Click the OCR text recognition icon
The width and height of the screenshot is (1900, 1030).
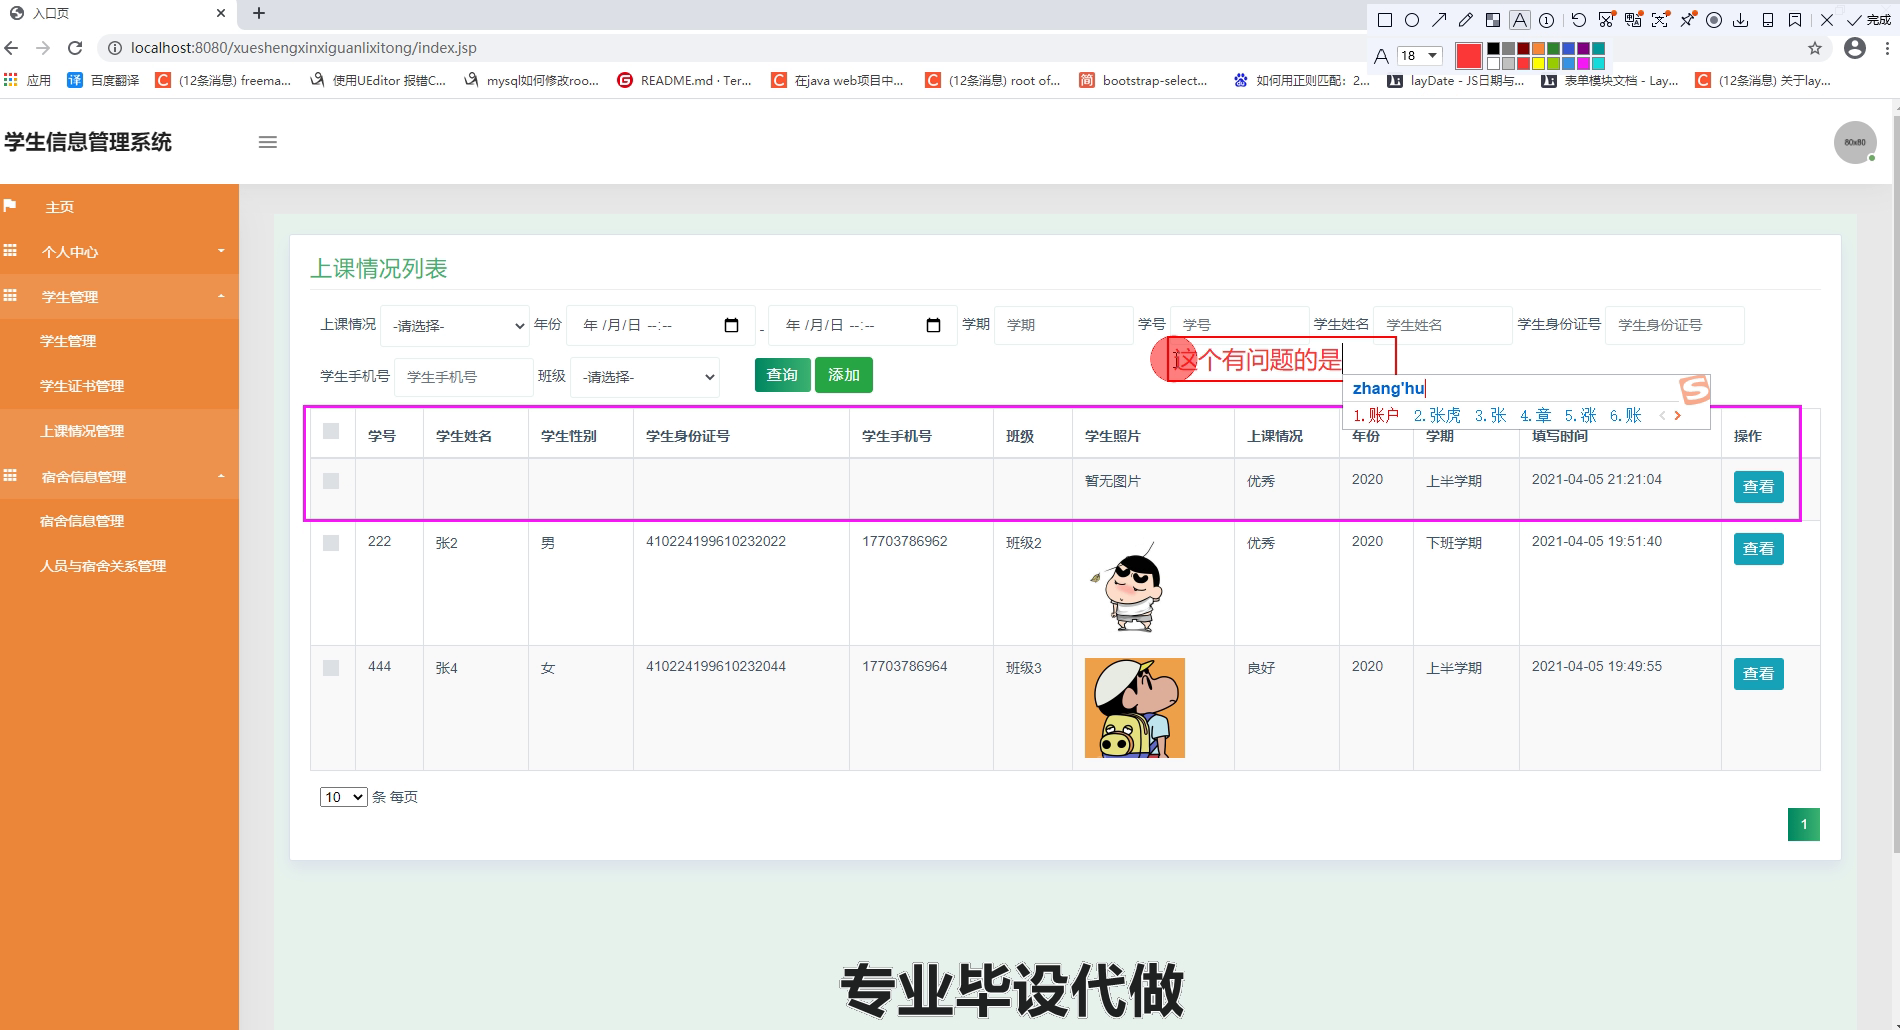tap(1660, 20)
